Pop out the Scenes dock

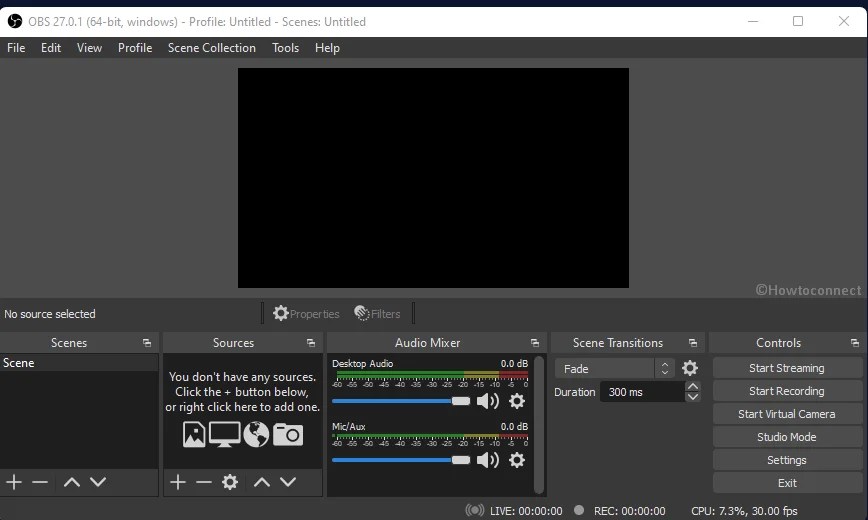(147, 343)
